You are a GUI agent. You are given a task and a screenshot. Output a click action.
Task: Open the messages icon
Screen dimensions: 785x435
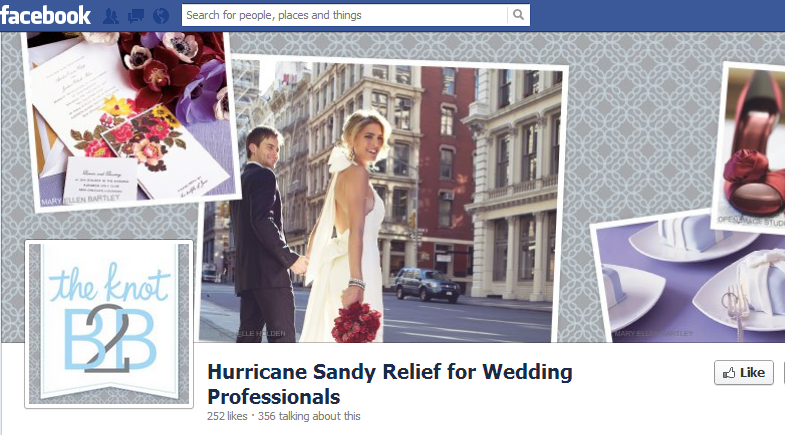(136, 16)
